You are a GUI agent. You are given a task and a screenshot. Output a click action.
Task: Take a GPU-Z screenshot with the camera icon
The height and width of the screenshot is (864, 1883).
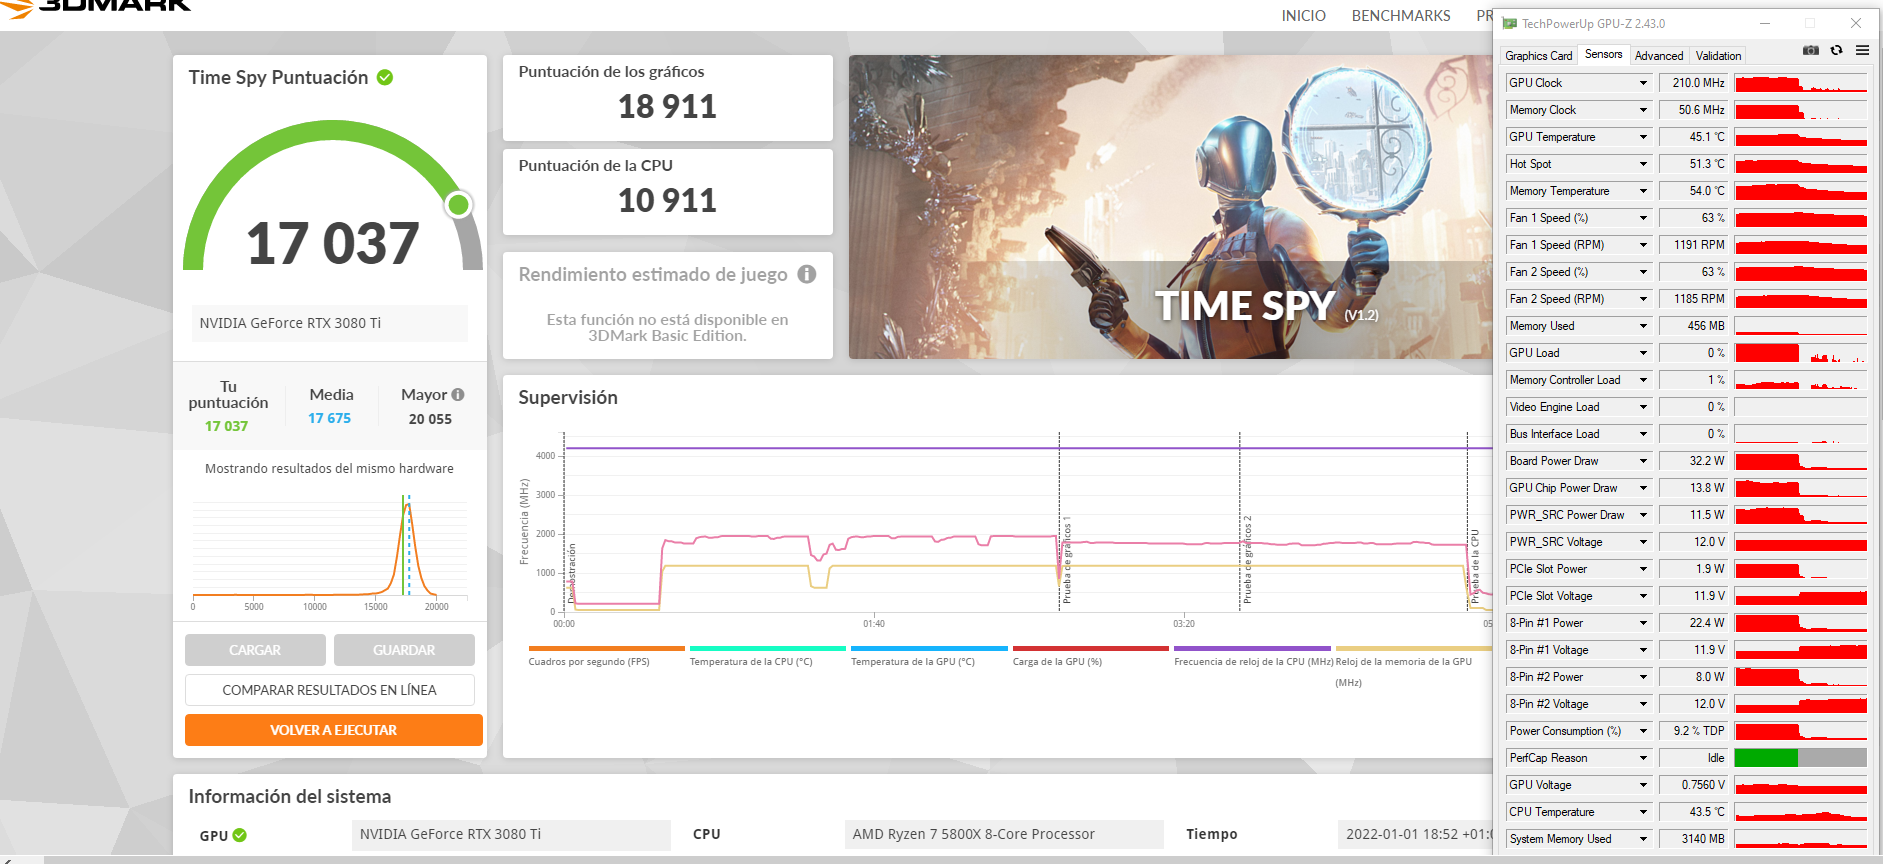click(1811, 50)
